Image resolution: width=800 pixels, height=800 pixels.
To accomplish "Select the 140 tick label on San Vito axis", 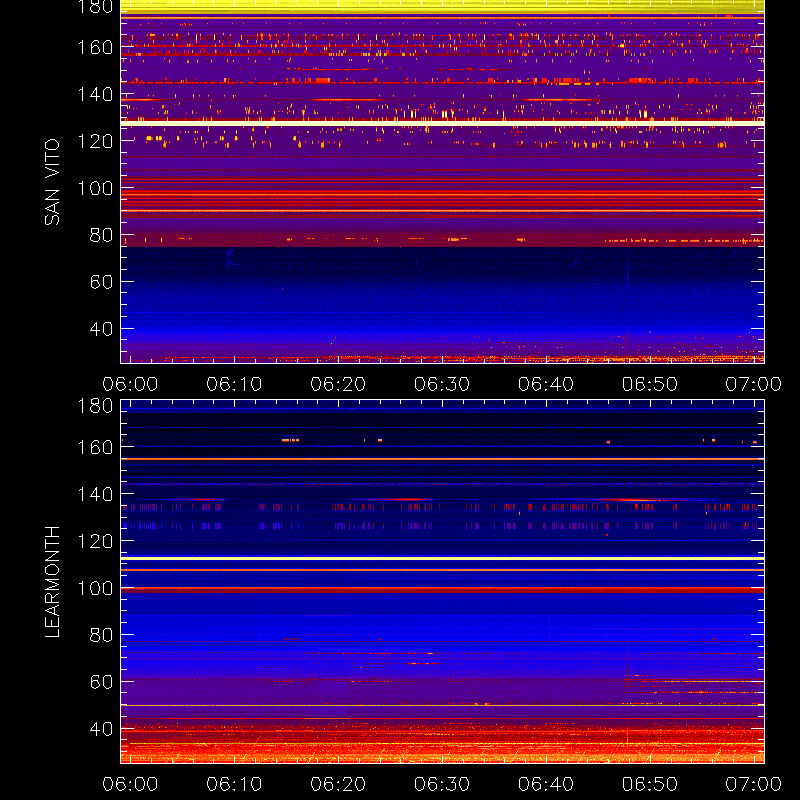I will 95,94.
